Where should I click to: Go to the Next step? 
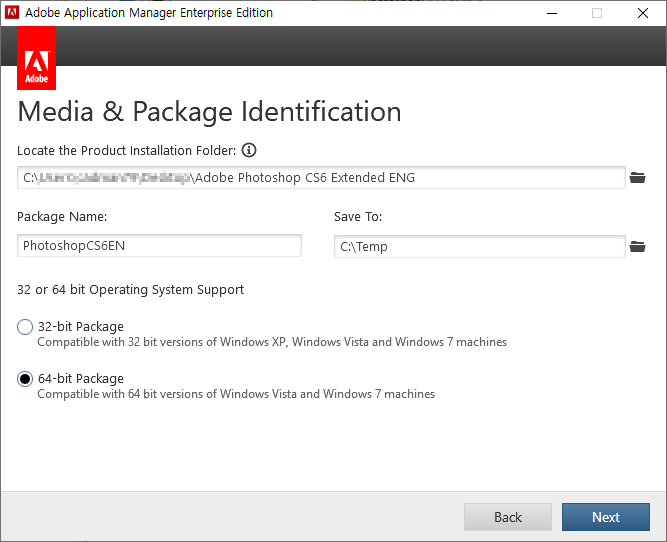point(606,517)
